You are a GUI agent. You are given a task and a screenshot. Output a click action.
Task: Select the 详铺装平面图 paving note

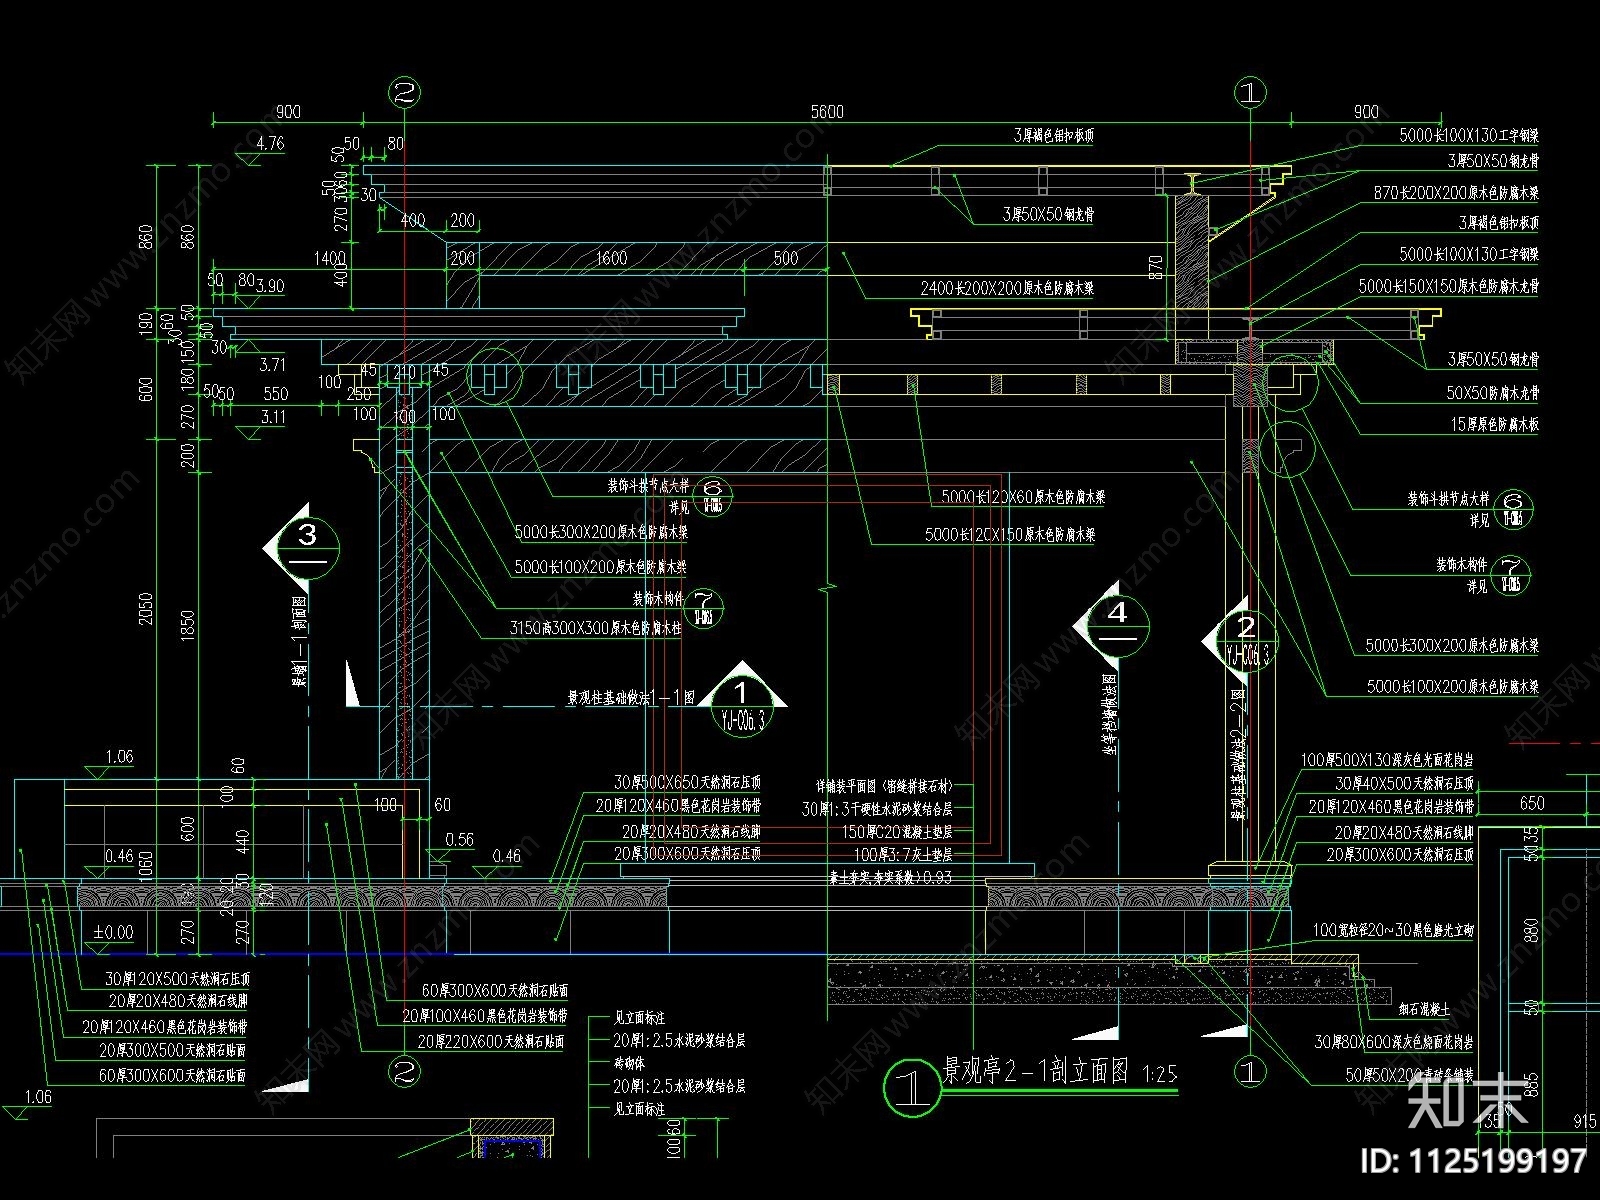tap(885, 786)
